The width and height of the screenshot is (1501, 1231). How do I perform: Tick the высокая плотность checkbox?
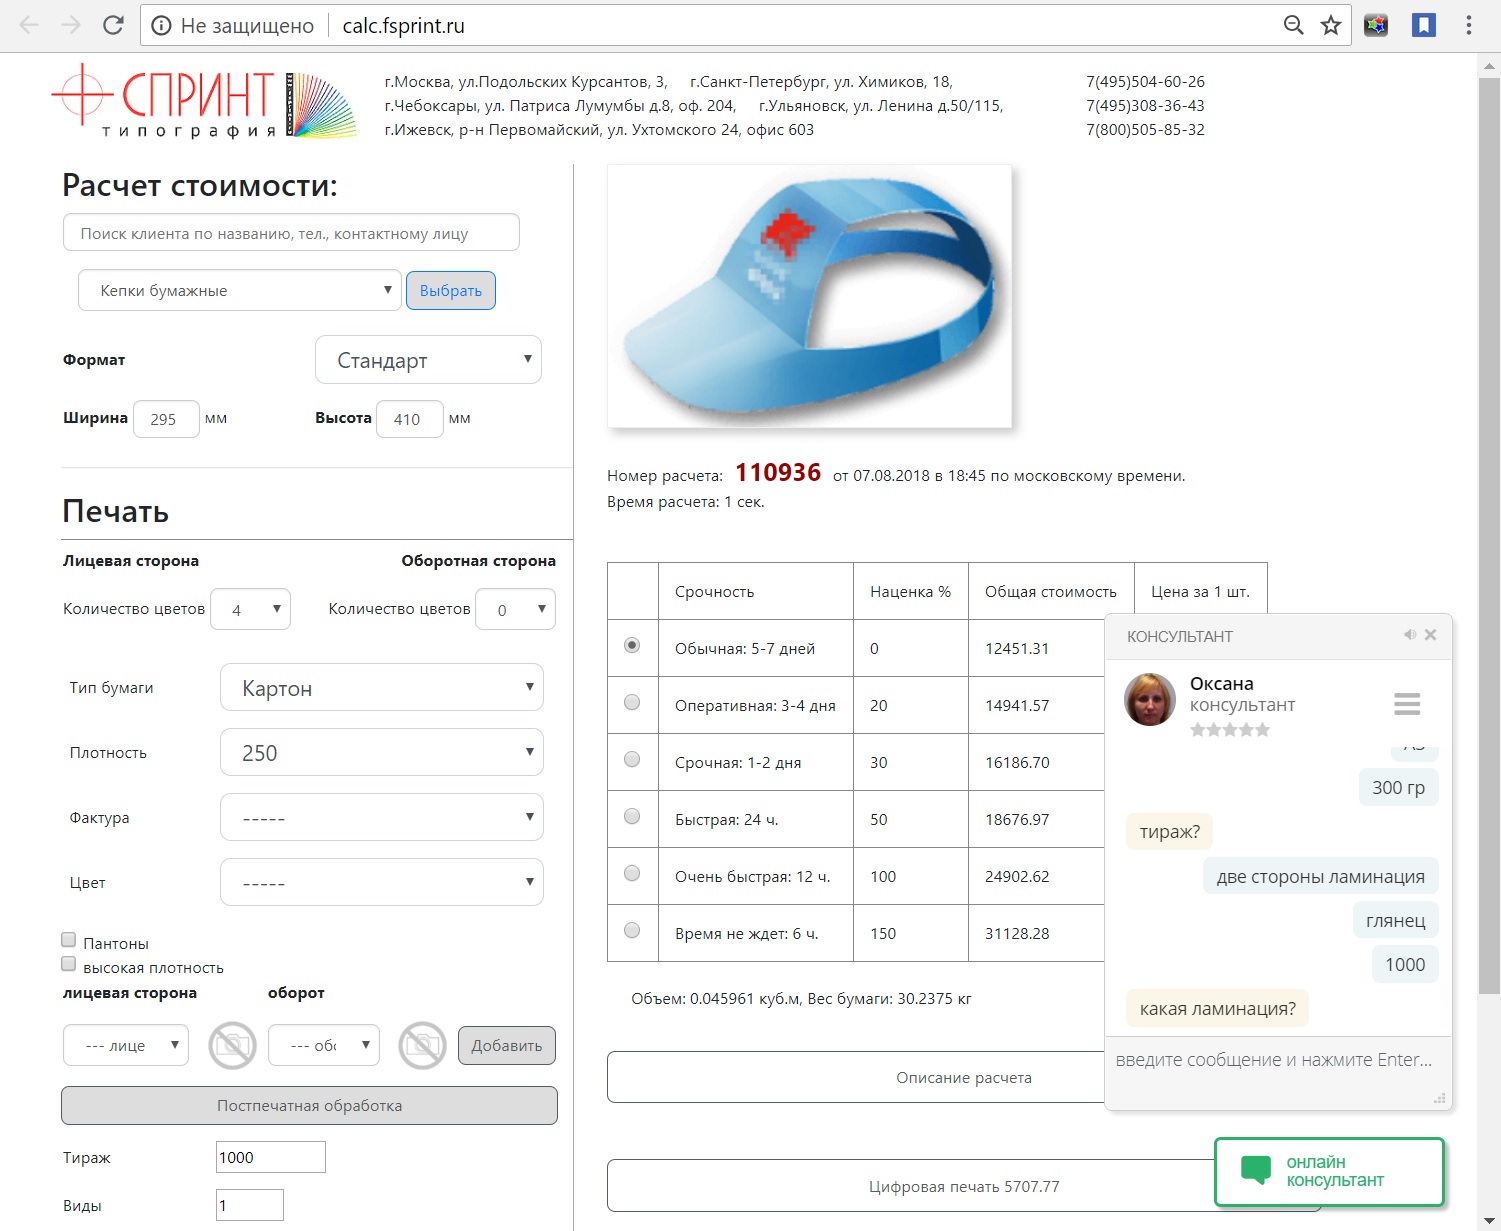coord(69,964)
